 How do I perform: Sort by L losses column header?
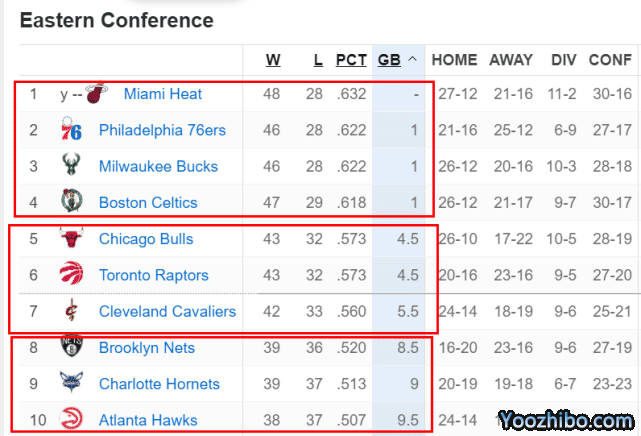coord(318,60)
